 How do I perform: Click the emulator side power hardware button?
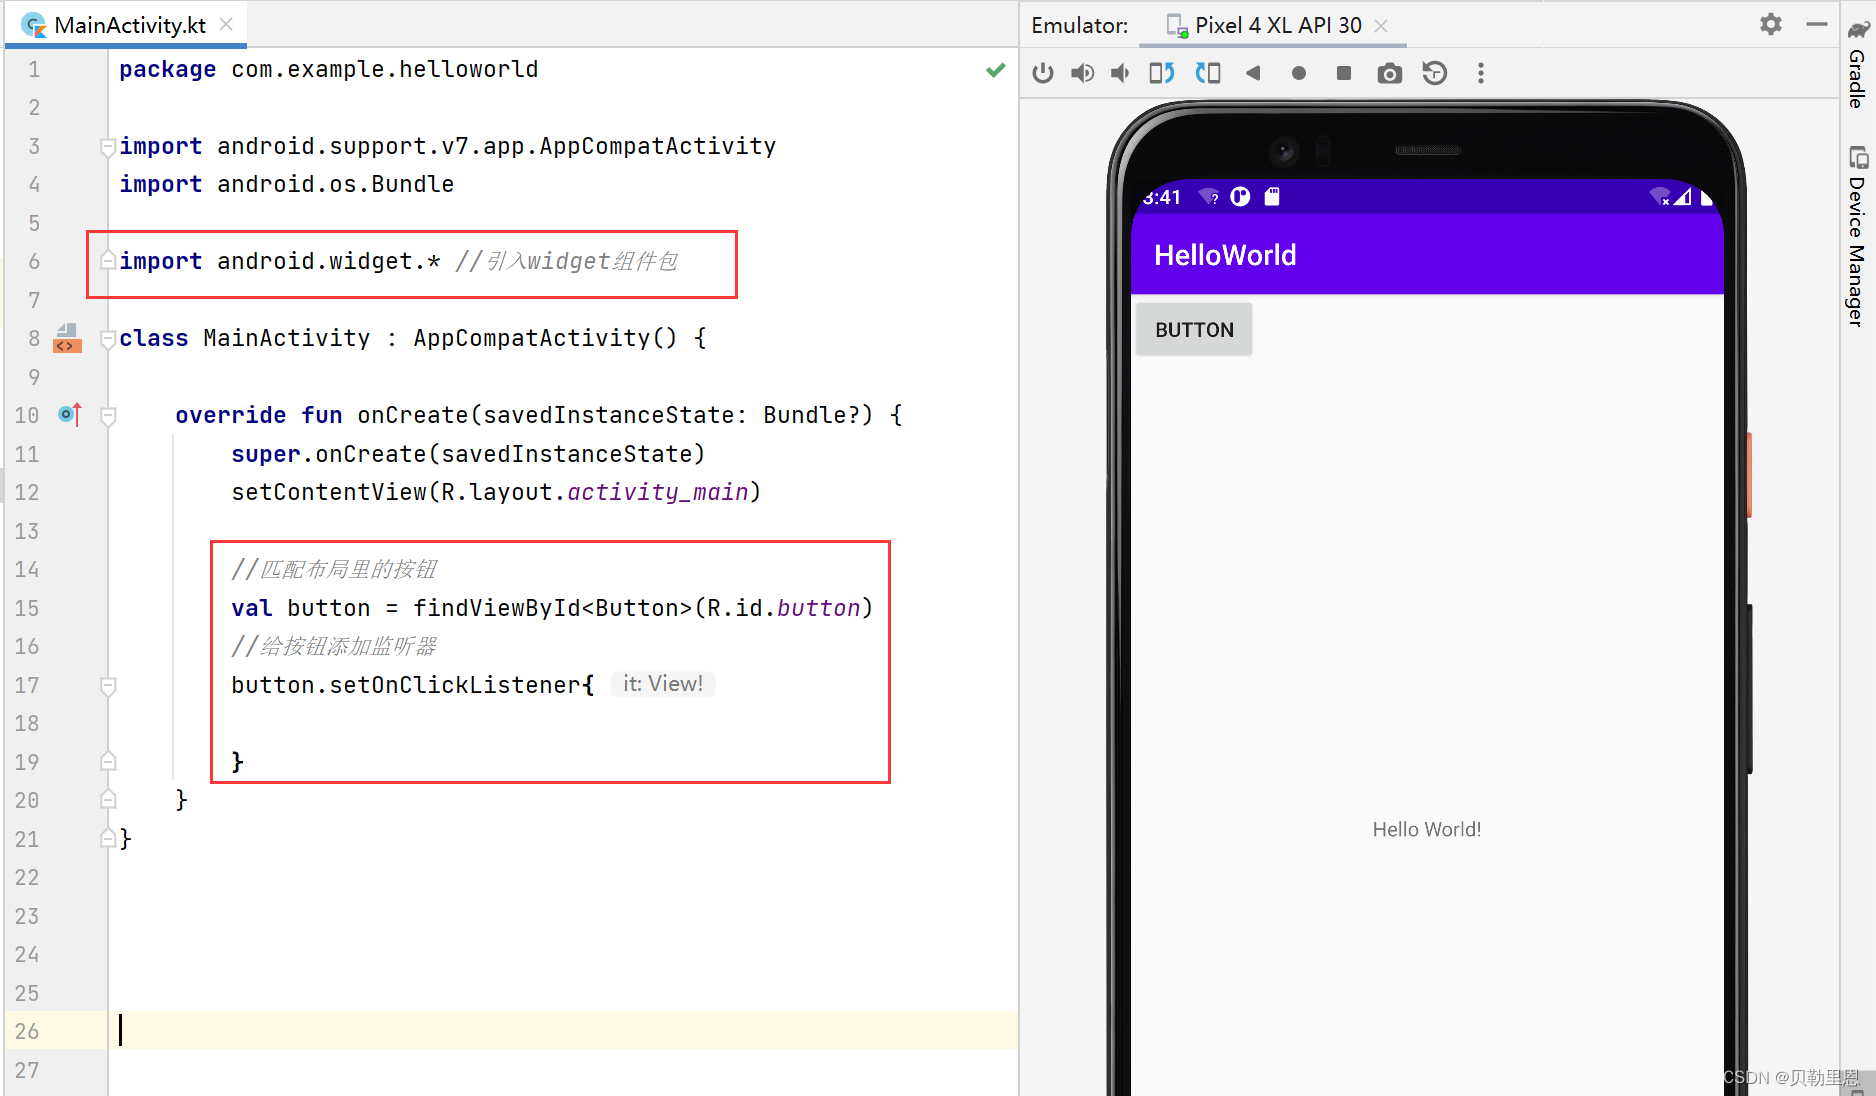tap(1750, 475)
